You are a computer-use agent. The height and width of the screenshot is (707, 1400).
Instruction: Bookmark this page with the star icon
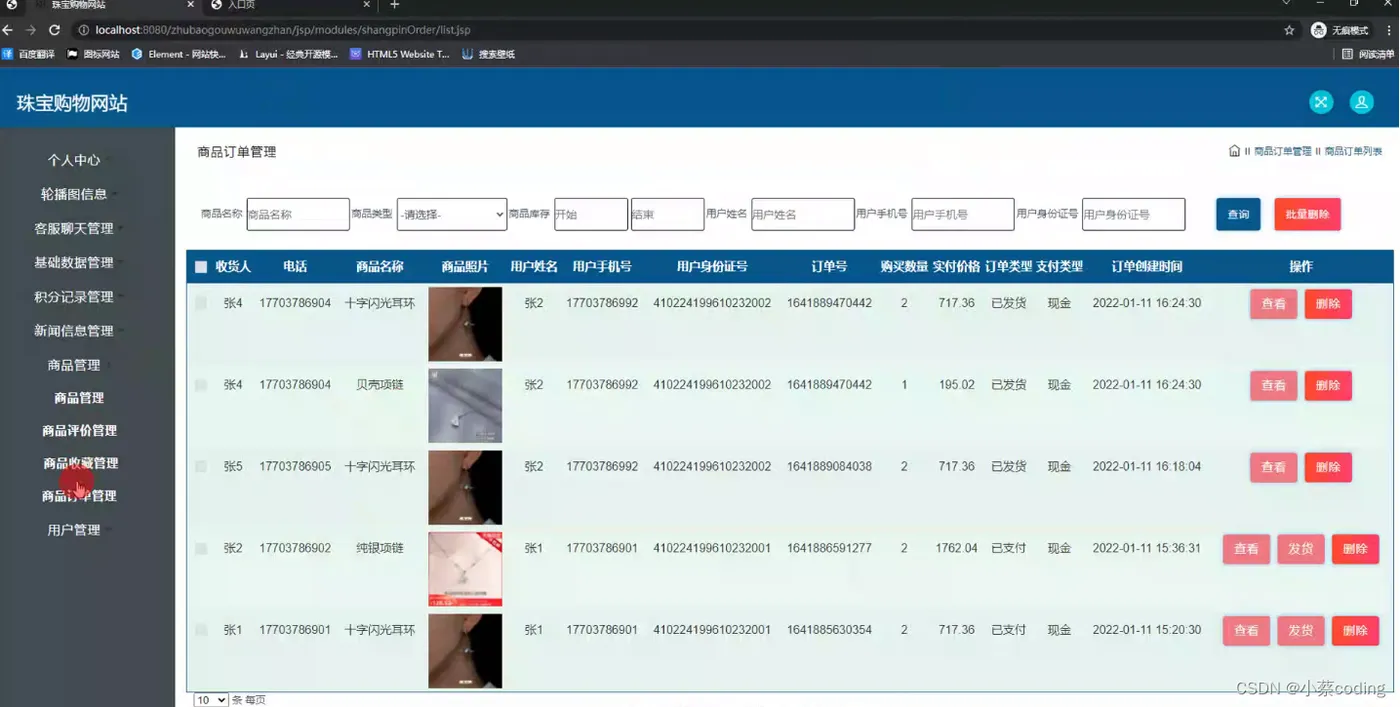pyautogui.click(x=1289, y=30)
